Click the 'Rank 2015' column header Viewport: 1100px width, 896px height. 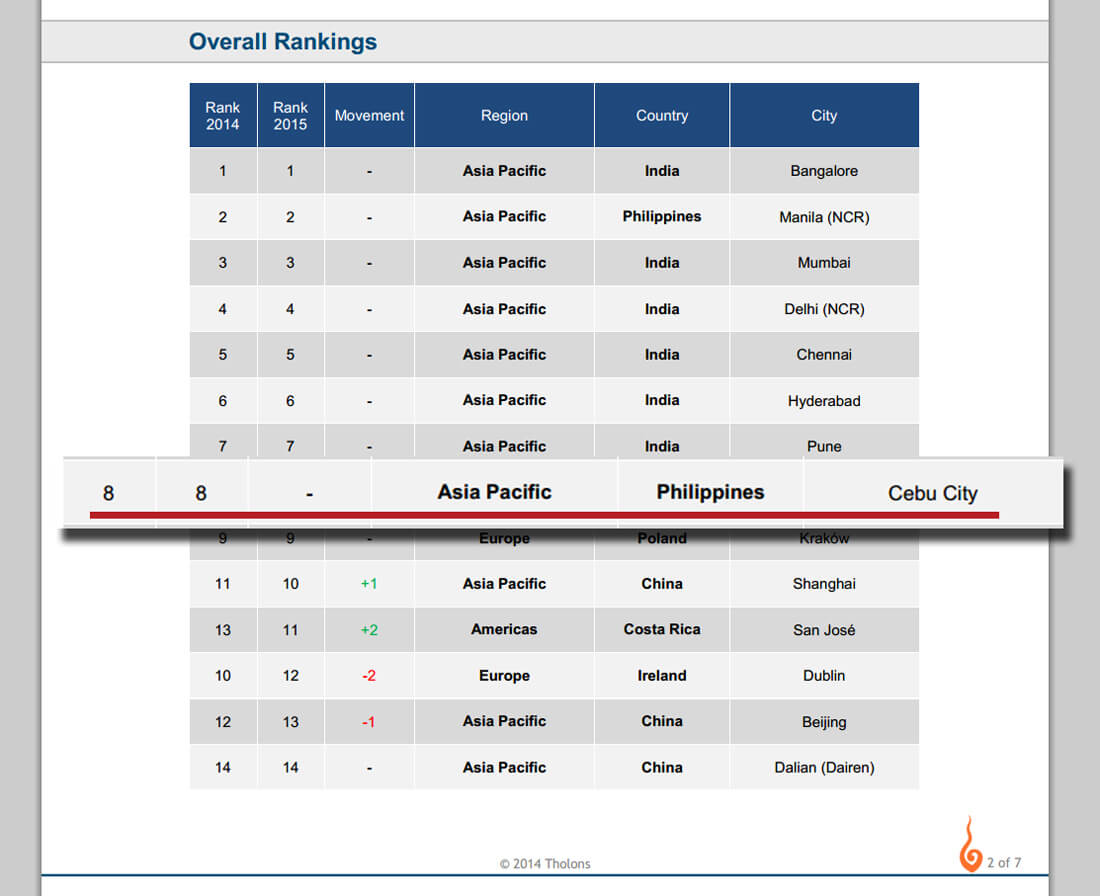(x=290, y=116)
